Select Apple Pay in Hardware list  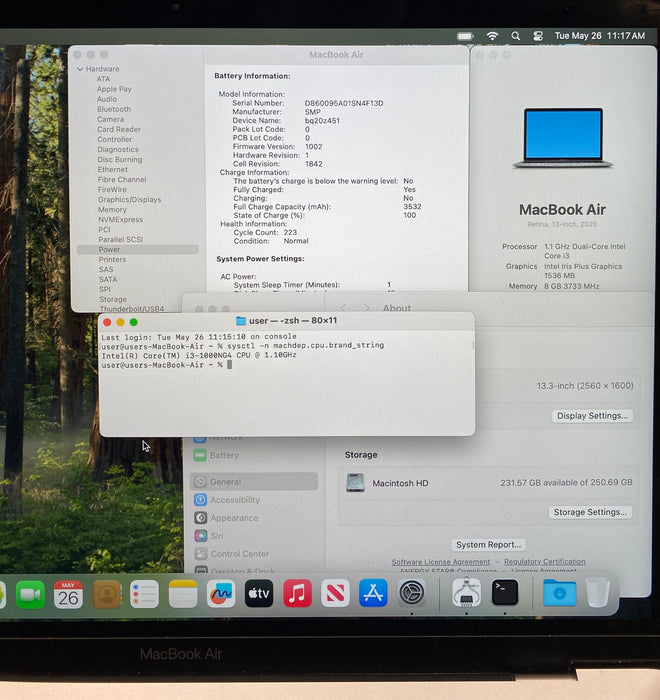pos(114,89)
